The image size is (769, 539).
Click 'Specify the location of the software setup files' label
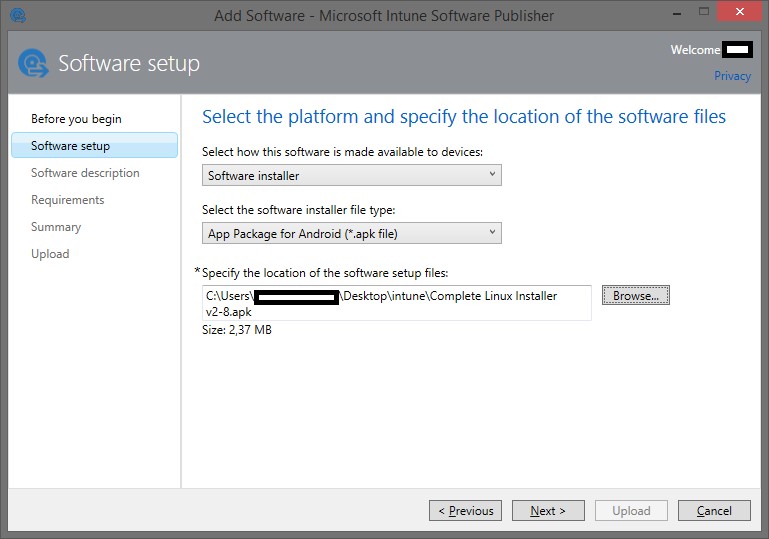(325, 273)
